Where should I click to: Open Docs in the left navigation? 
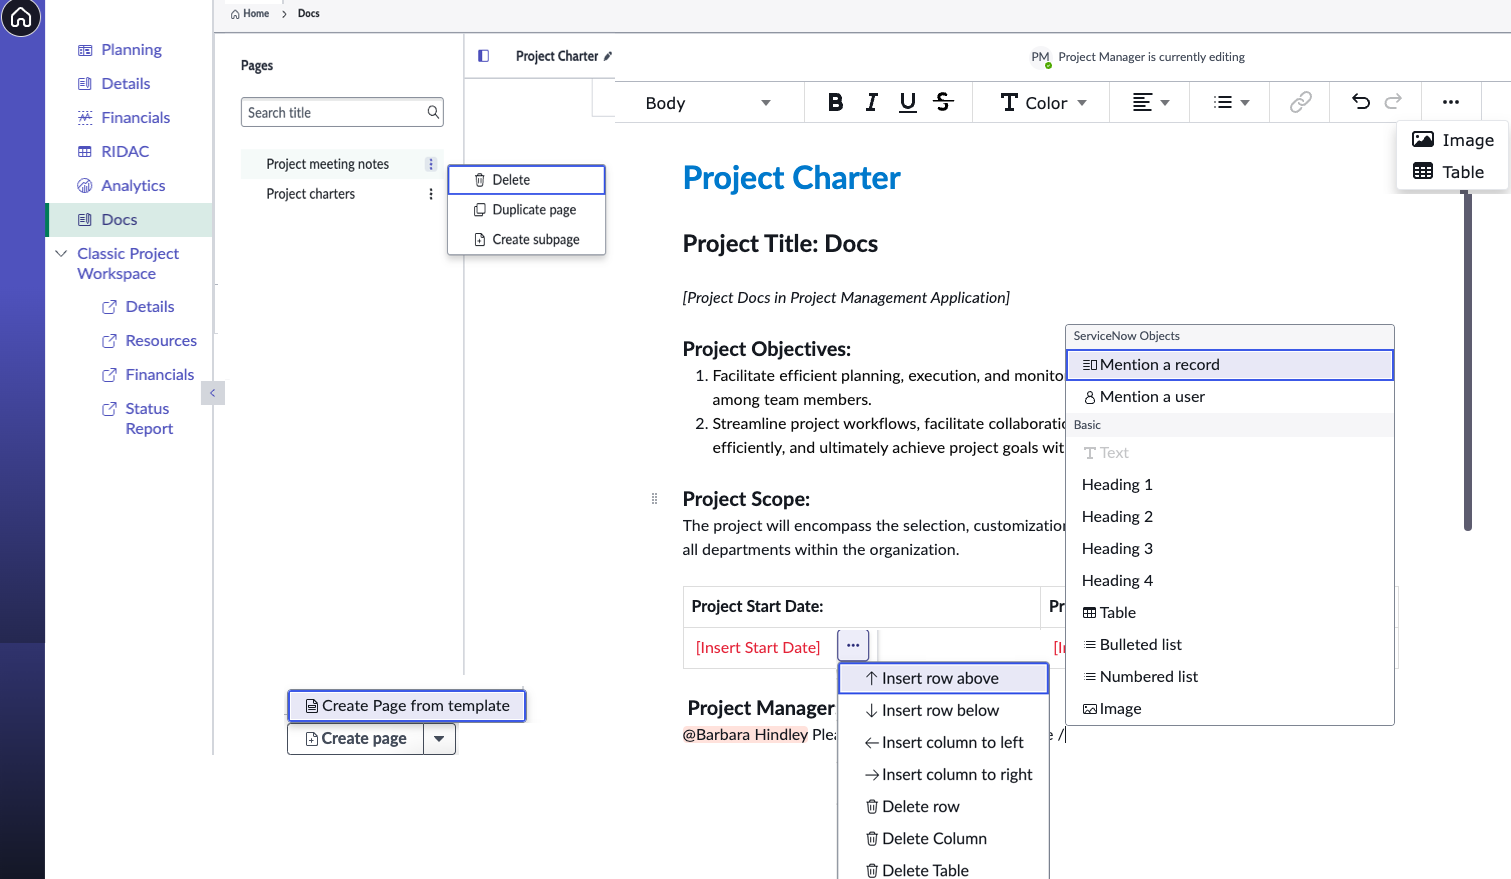click(129, 220)
